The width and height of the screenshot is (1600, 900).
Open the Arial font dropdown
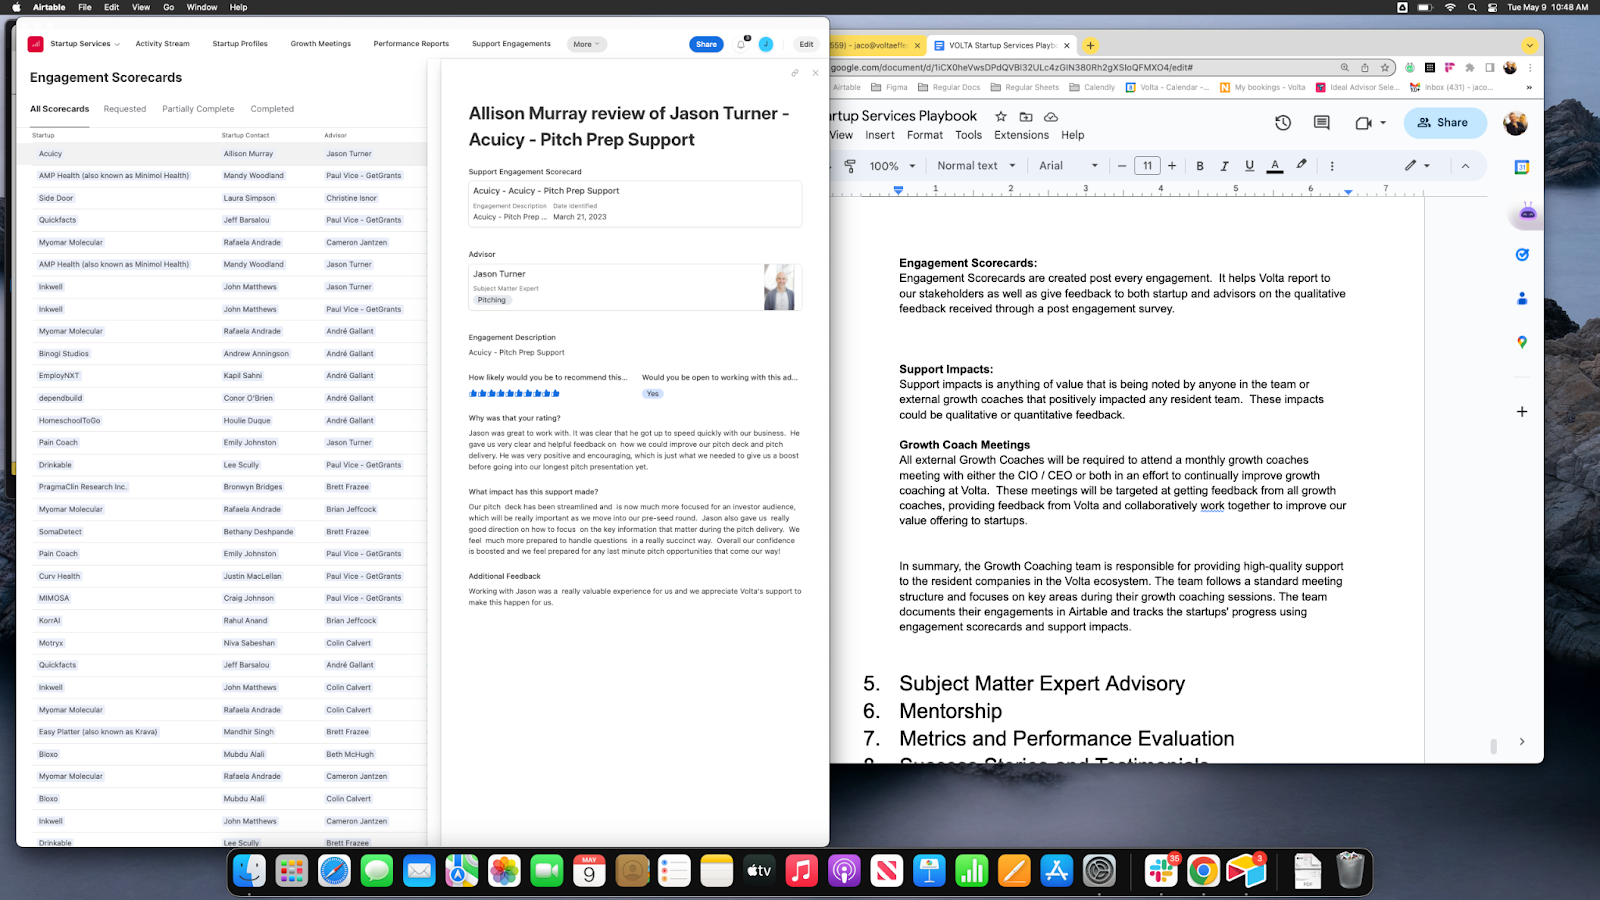(x=1068, y=166)
